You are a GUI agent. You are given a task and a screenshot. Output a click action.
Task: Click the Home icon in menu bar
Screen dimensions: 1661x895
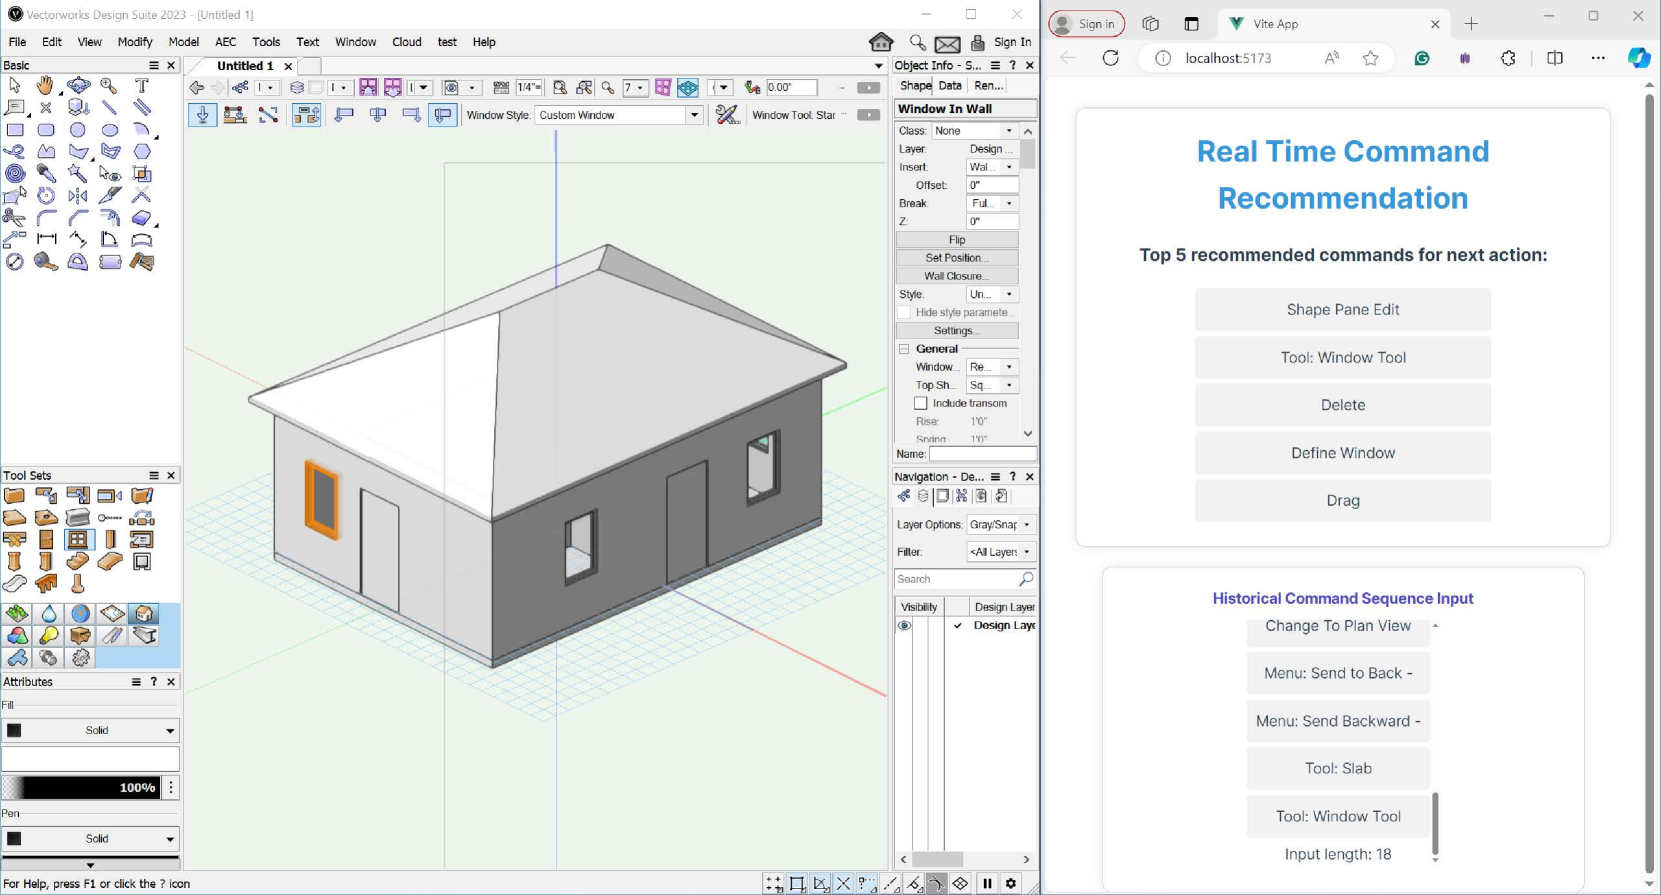tap(881, 42)
